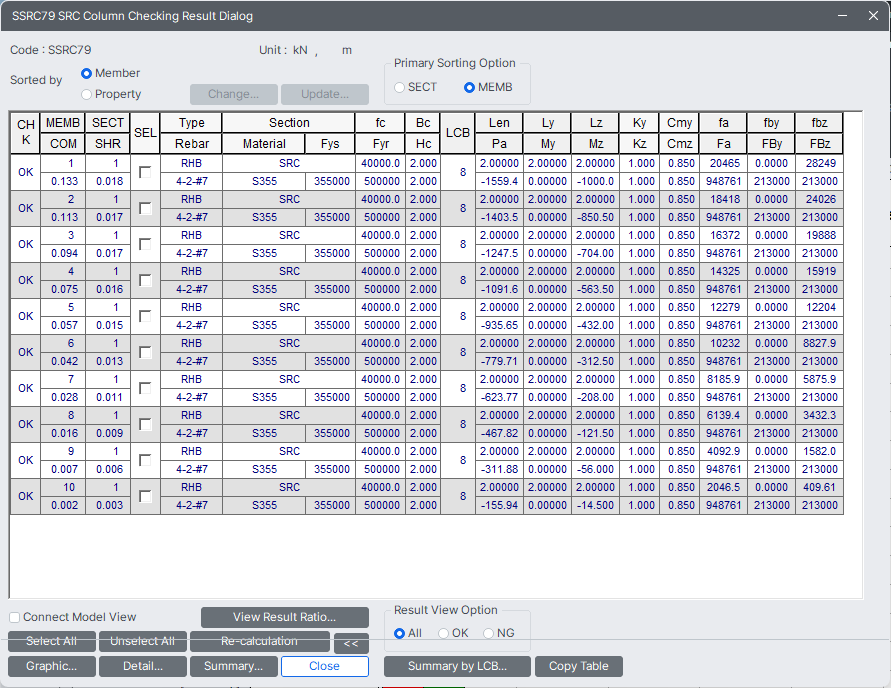Tick the SEL checkbox for member 3
Screen dimensions: 891x688
(x=145, y=244)
